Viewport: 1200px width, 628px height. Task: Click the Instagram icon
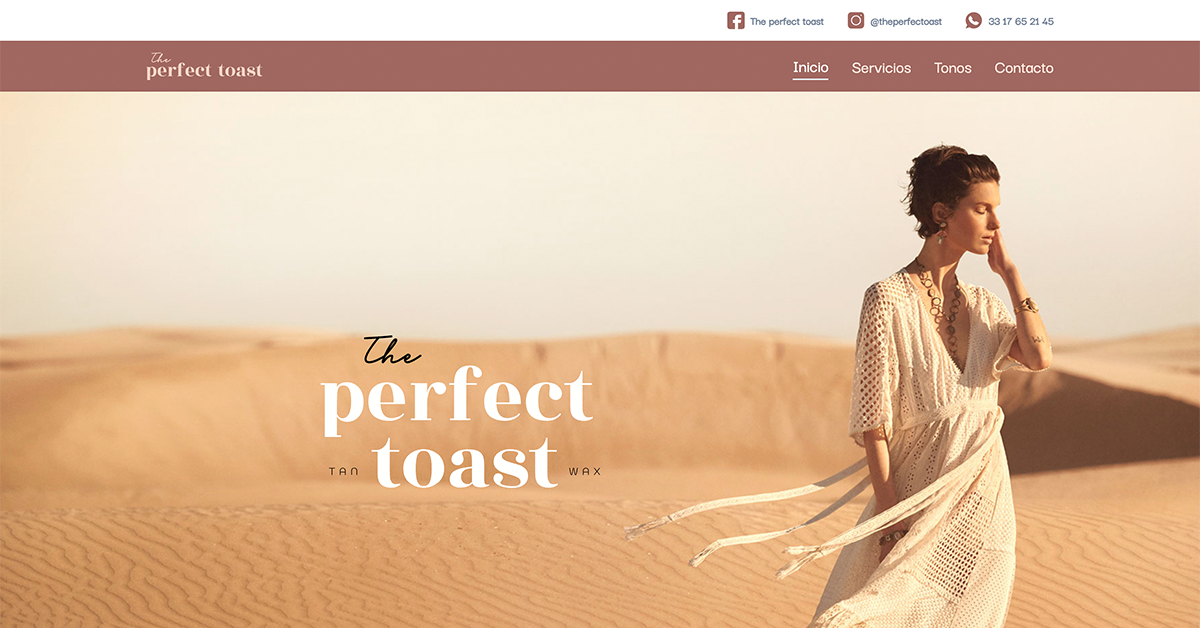point(856,20)
